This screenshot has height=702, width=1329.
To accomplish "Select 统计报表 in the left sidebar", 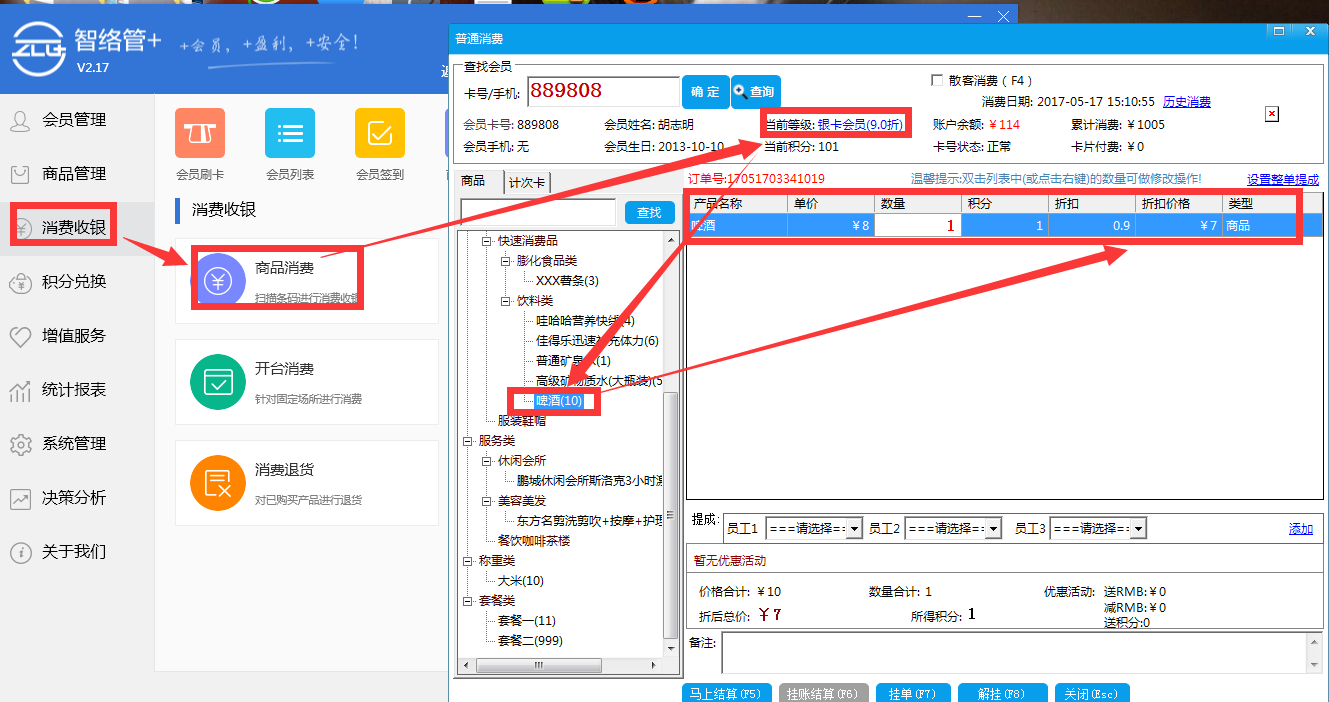I will [73, 390].
